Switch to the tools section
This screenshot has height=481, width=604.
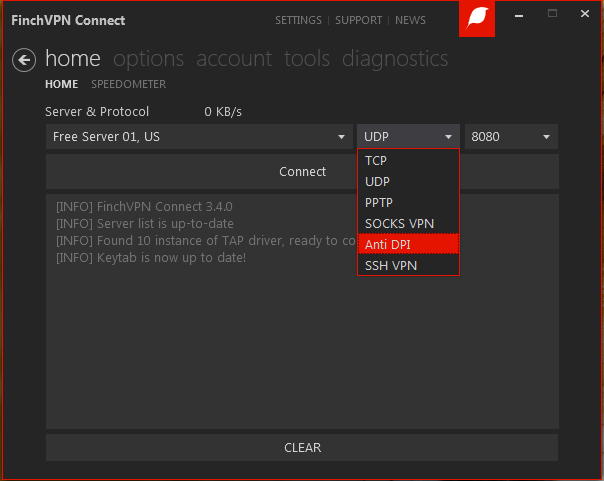coord(307,59)
